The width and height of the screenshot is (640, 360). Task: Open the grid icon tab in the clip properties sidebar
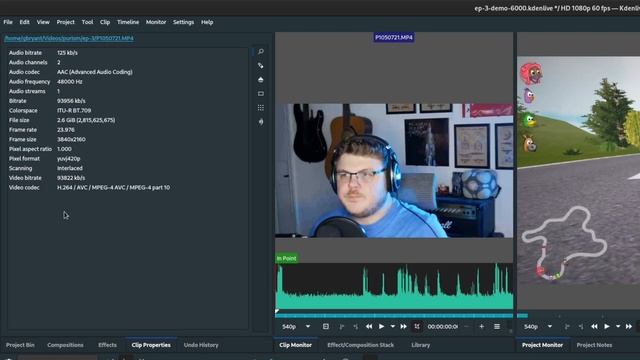[x=260, y=108]
